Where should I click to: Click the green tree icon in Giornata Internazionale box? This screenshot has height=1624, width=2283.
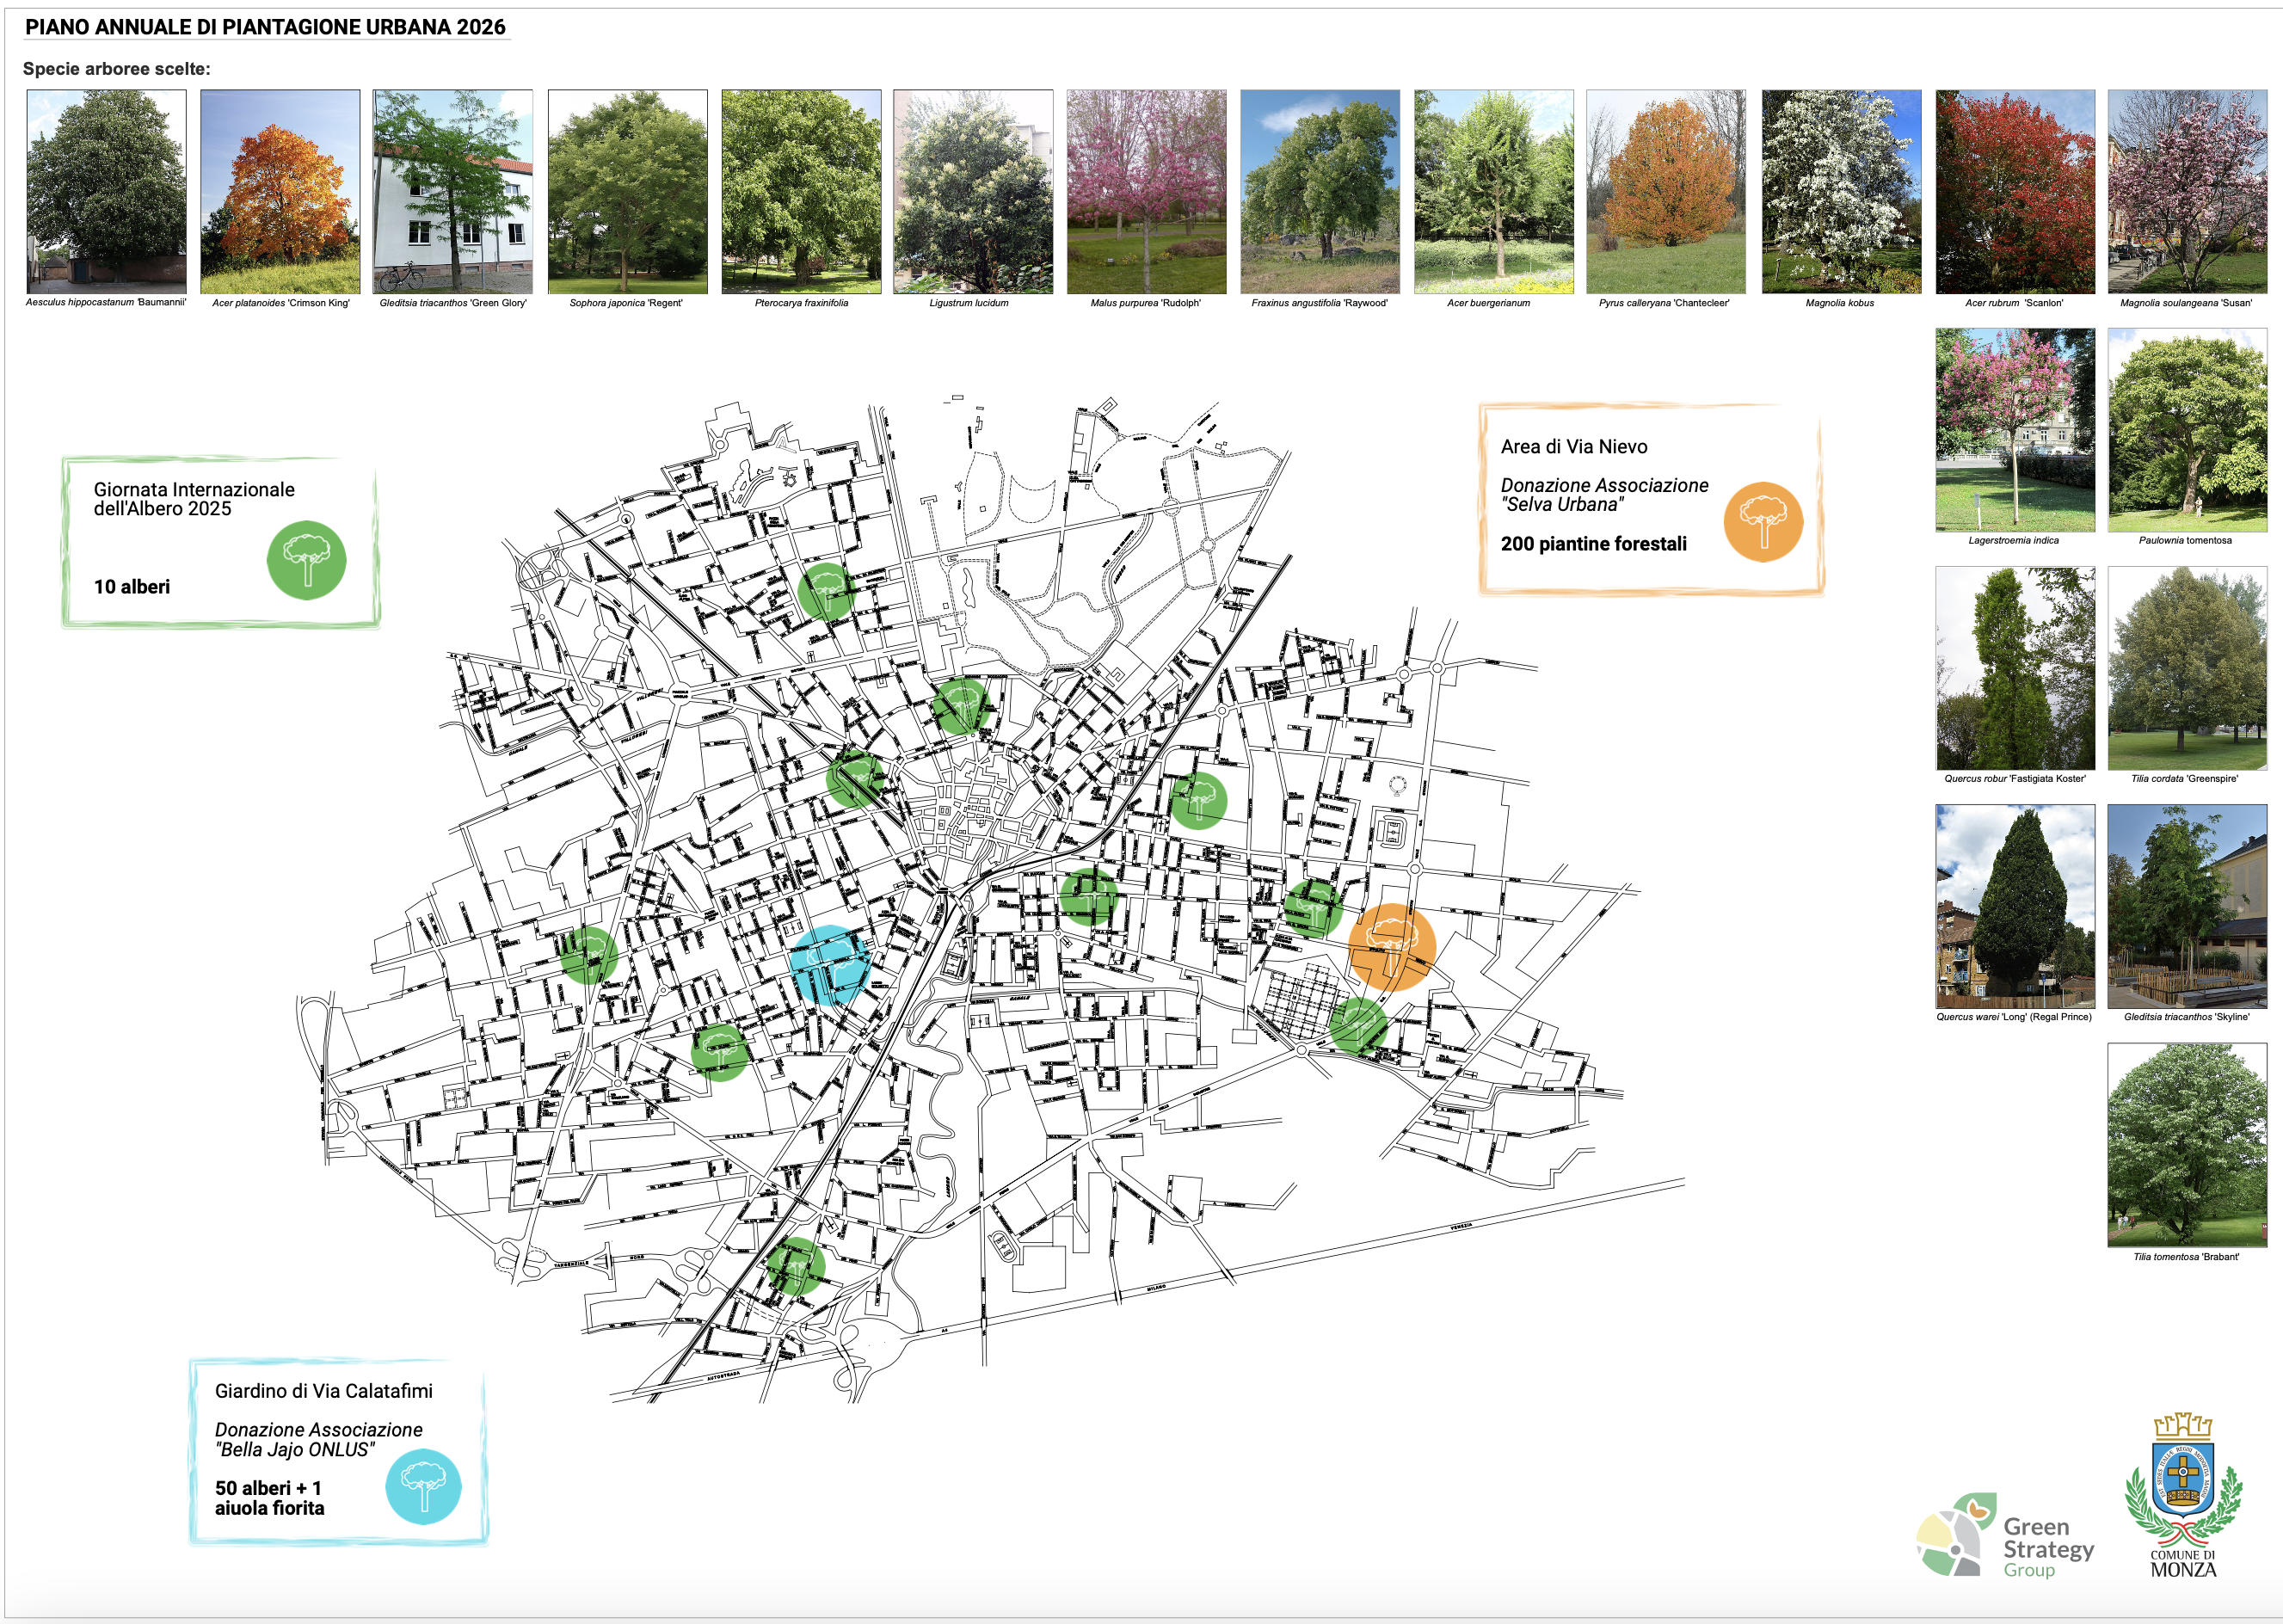coord(306,560)
